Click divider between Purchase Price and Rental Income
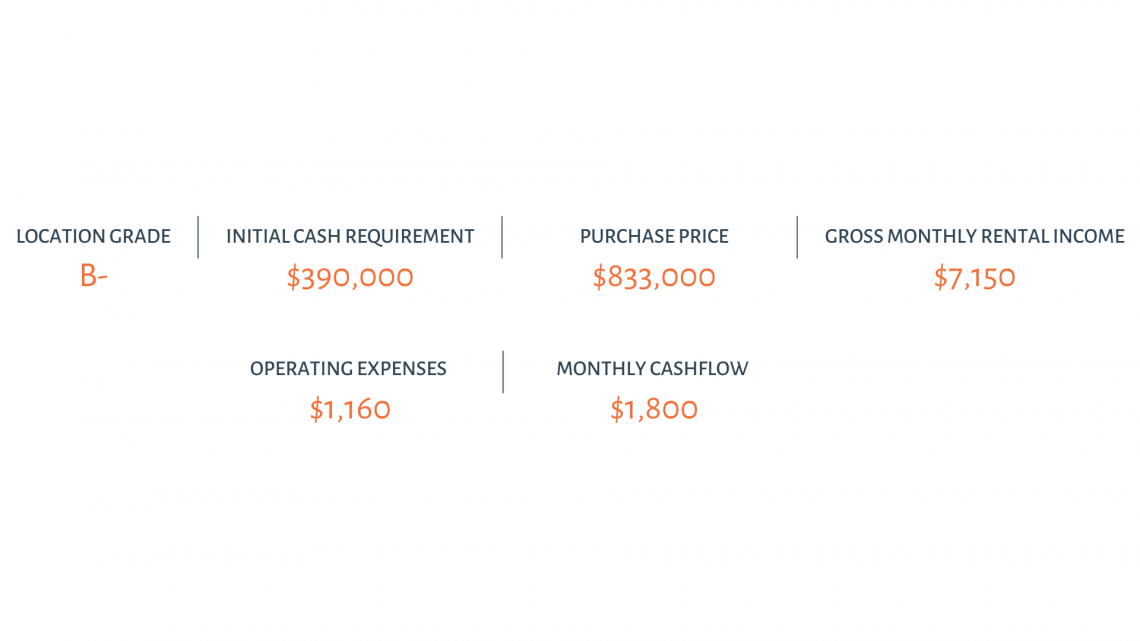The height and width of the screenshot is (641, 1140). 797,237
